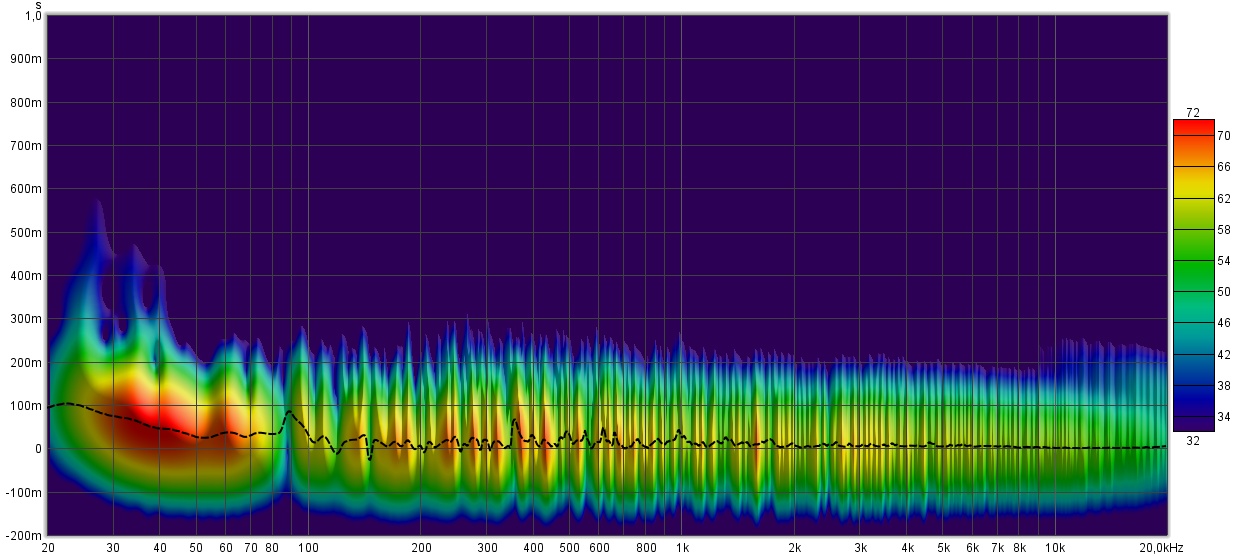Click the 0 time axis label
Viewport: 1249px width, 556px height.
[39, 449]
